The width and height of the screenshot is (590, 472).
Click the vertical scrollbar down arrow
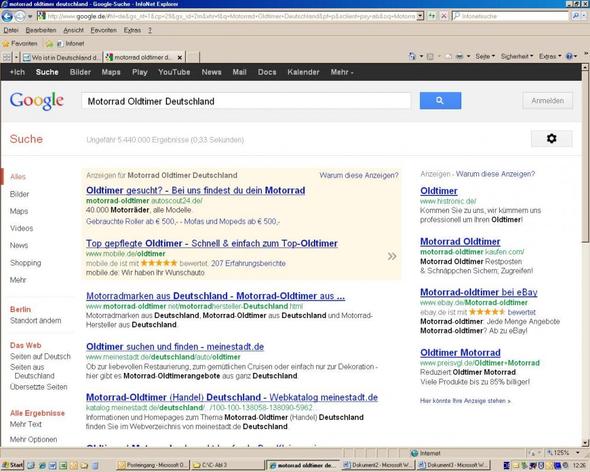point(585,443)
